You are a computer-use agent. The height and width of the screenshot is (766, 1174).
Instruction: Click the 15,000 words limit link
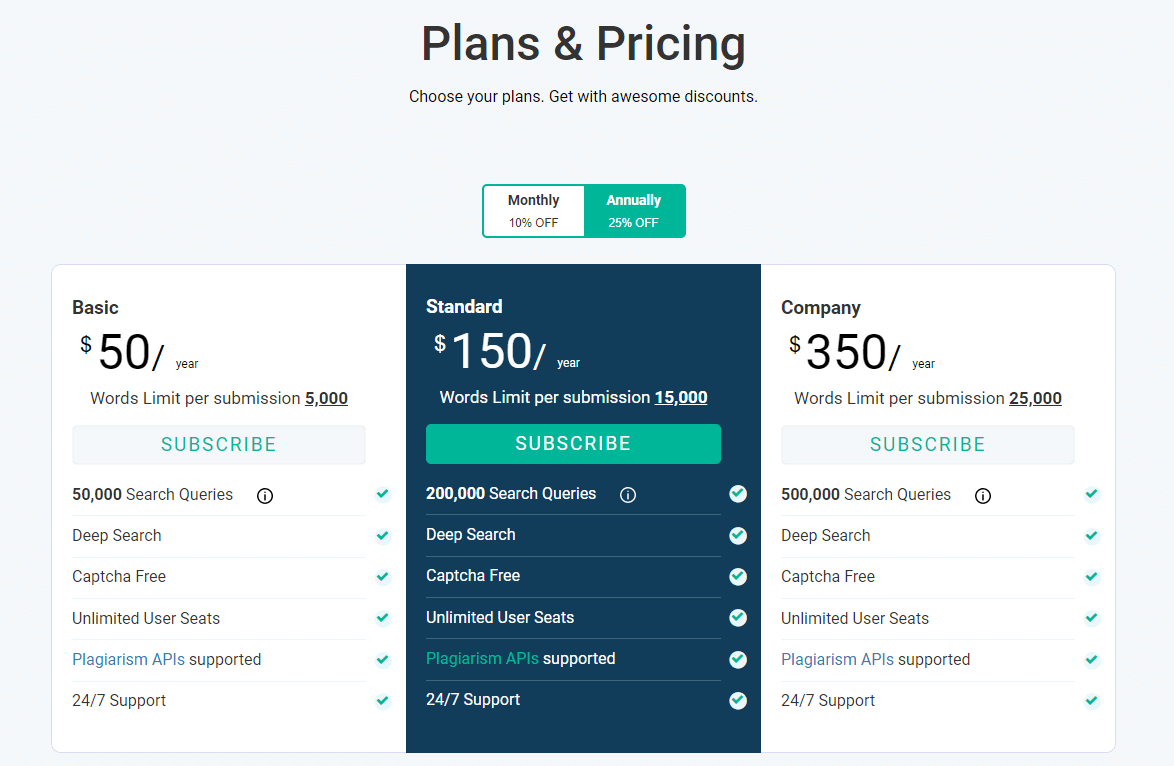click(681, 398)
